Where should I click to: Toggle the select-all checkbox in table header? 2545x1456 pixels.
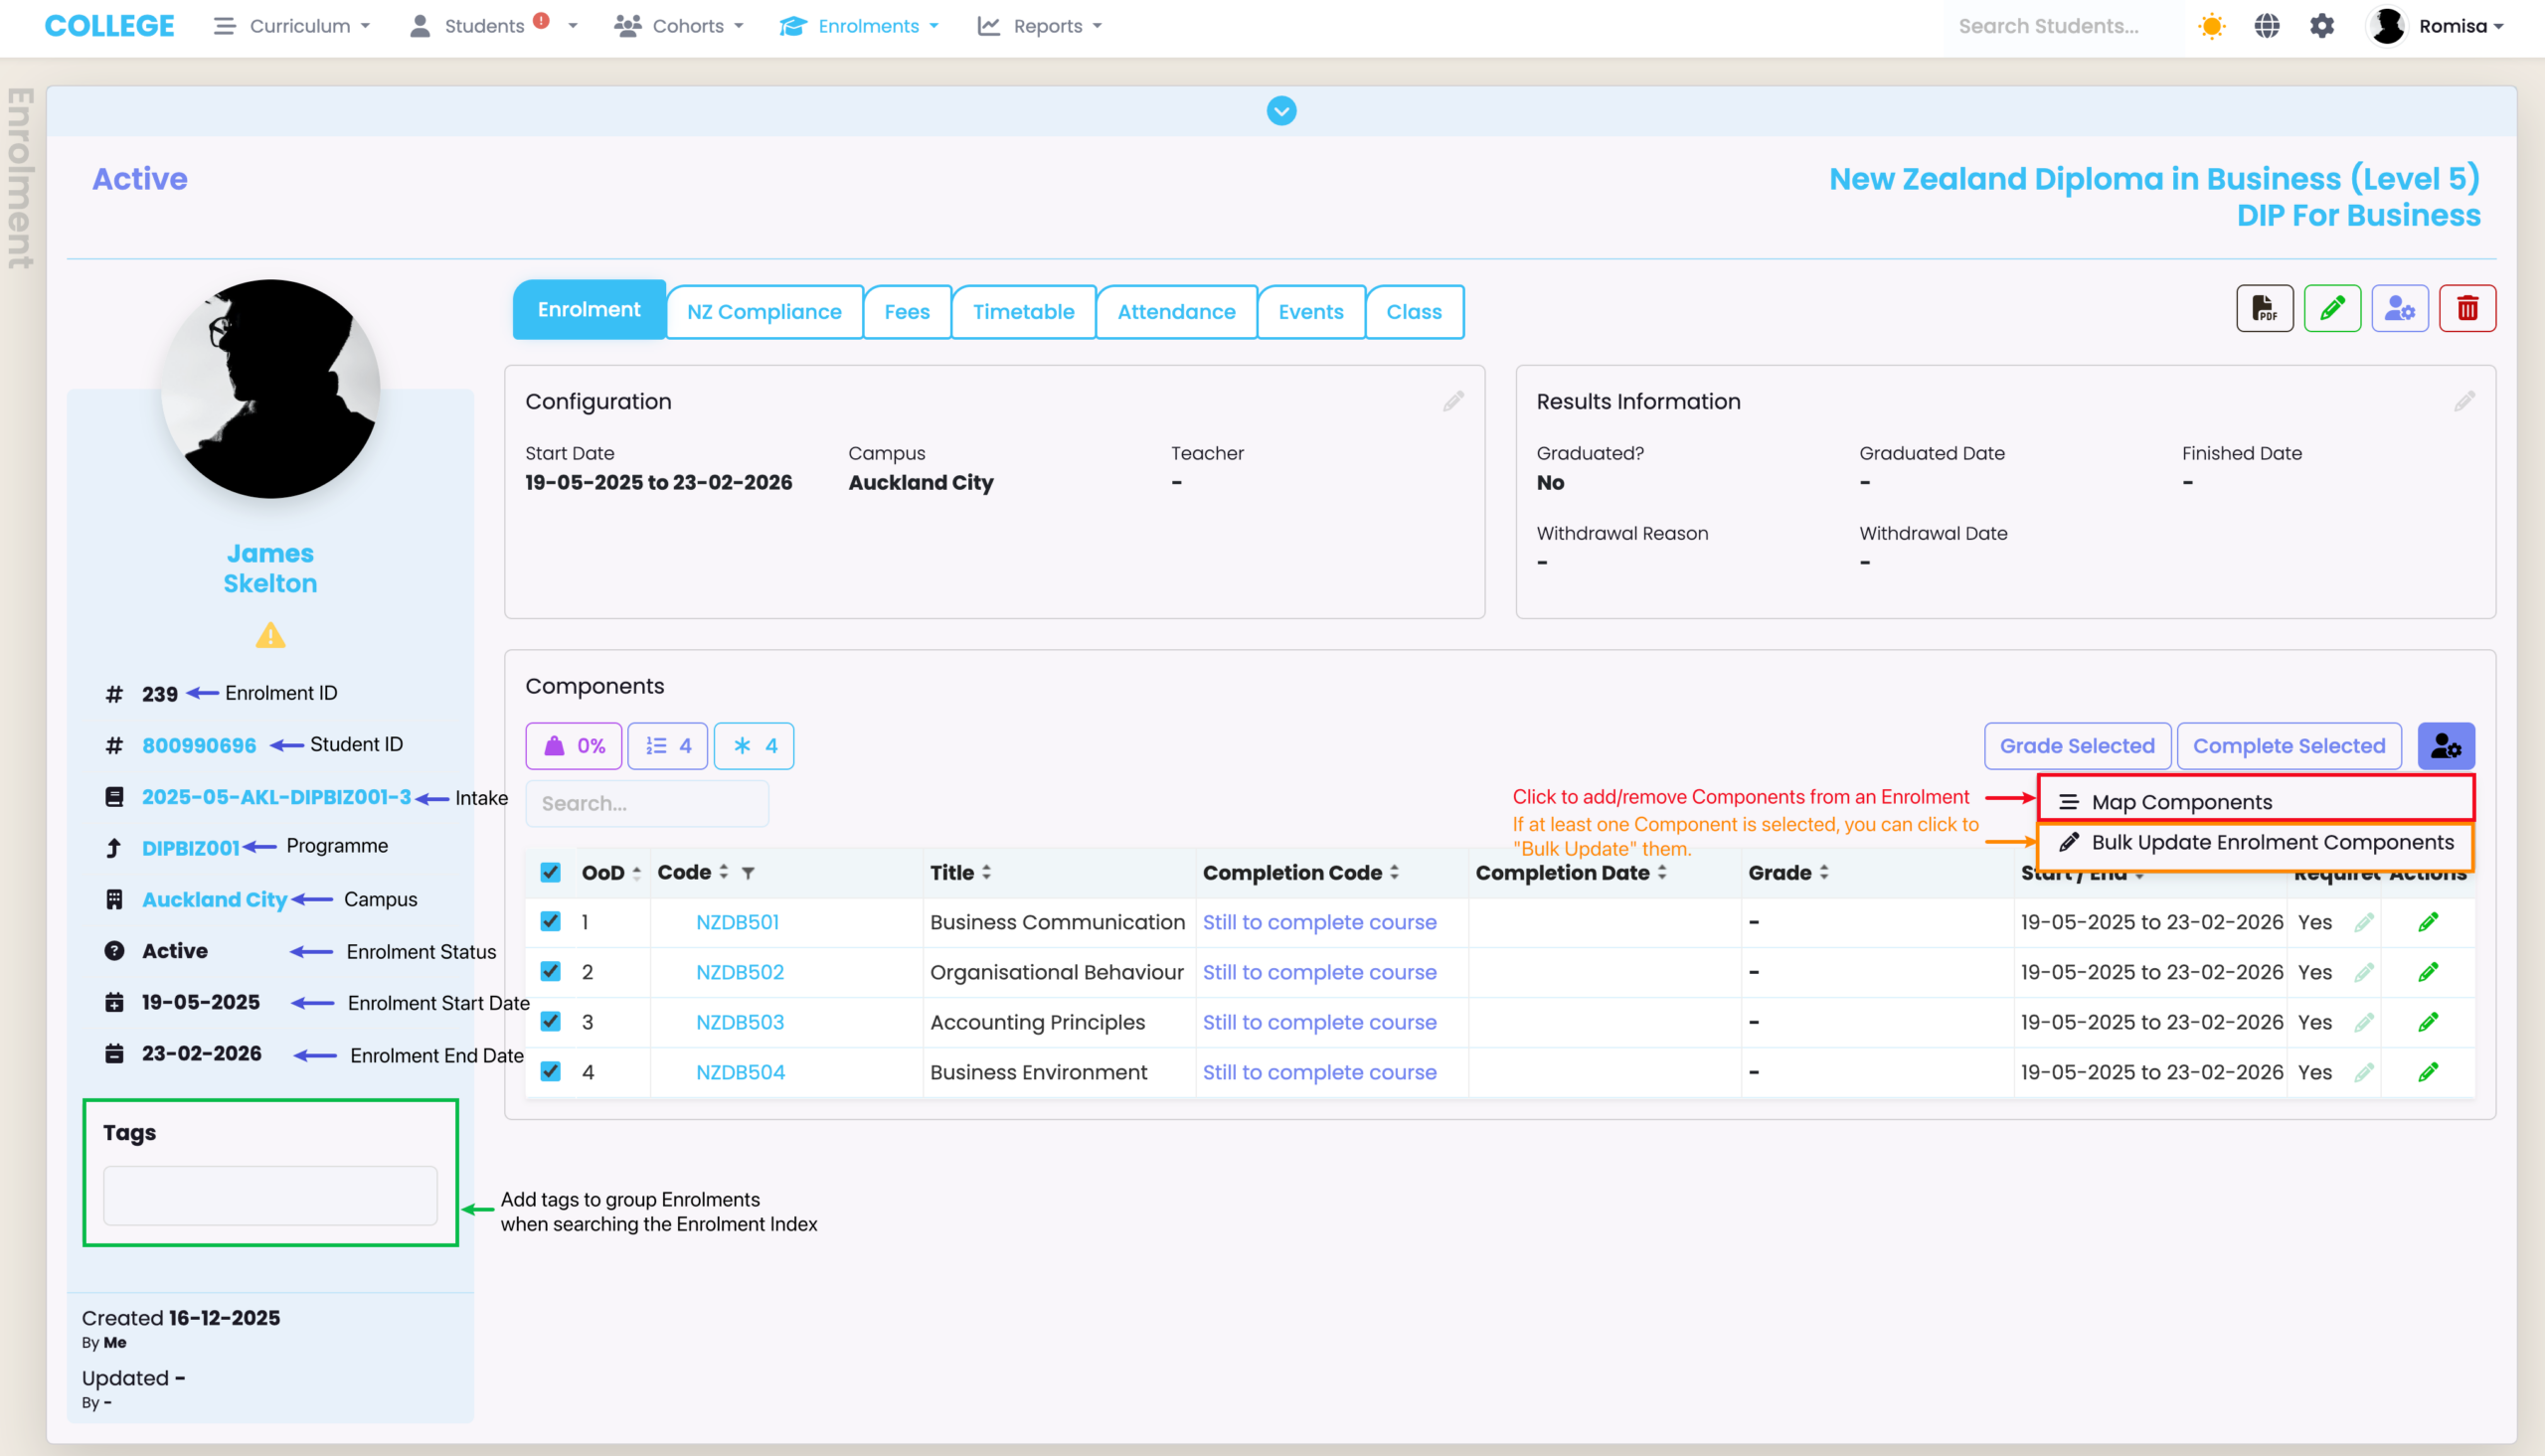click(x=550, y=872)
